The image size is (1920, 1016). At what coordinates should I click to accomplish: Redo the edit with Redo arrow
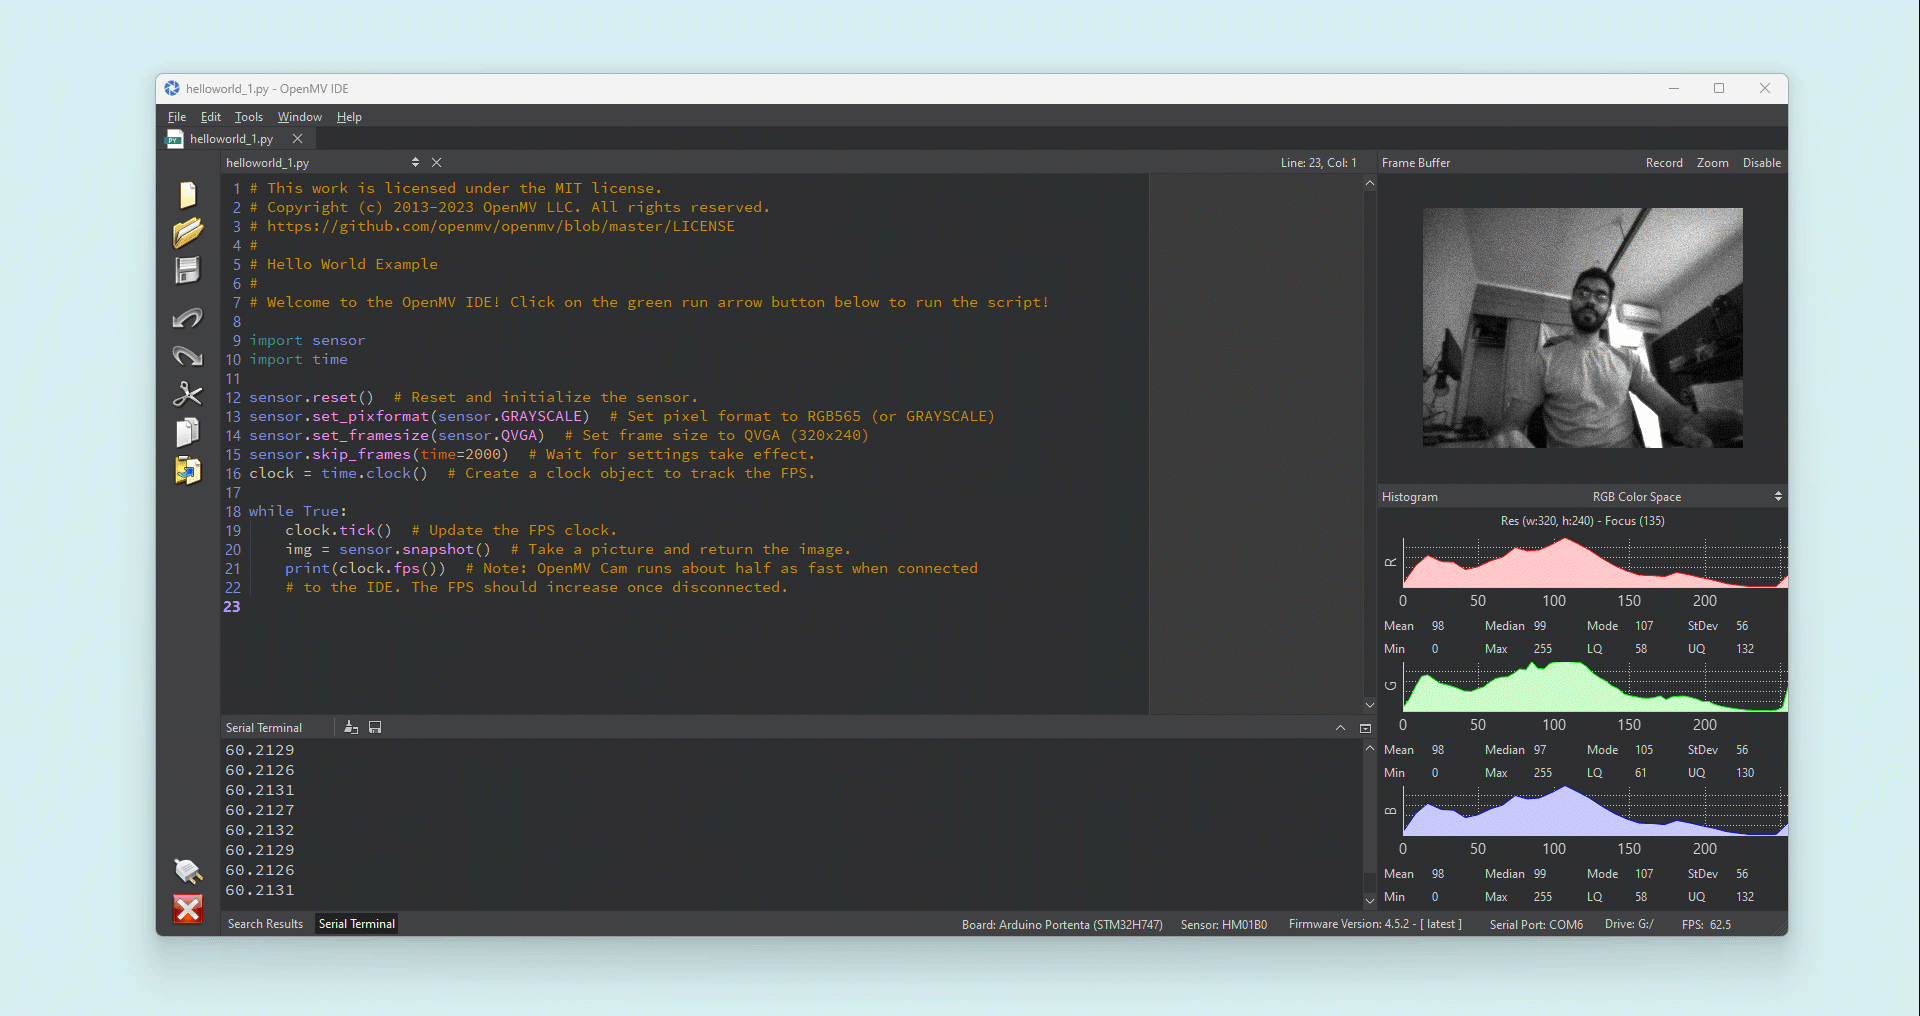coord(188,356)
